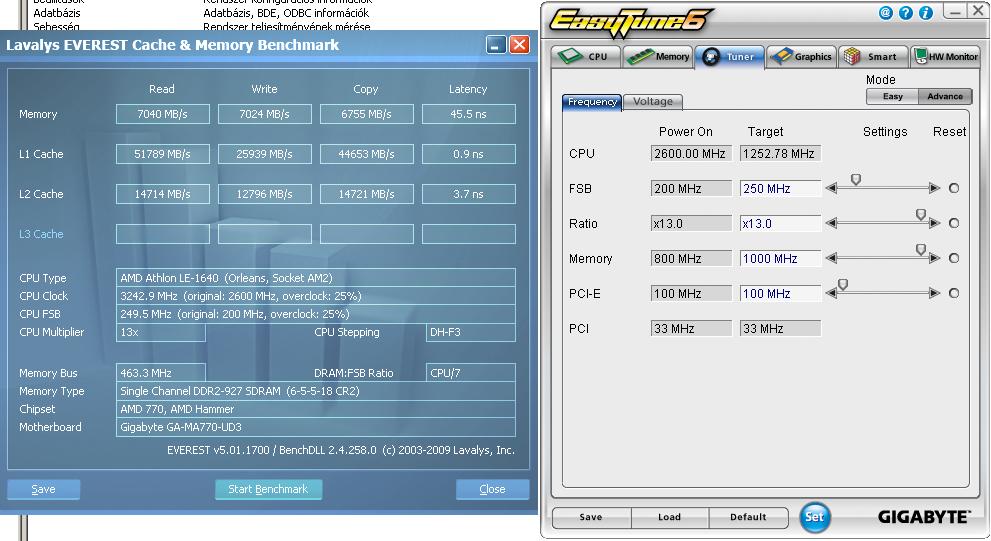Image resolution: width=991 pixels, height=541 pixels.
Task: Click the FSB slider handle
Action: coord(856,180)
